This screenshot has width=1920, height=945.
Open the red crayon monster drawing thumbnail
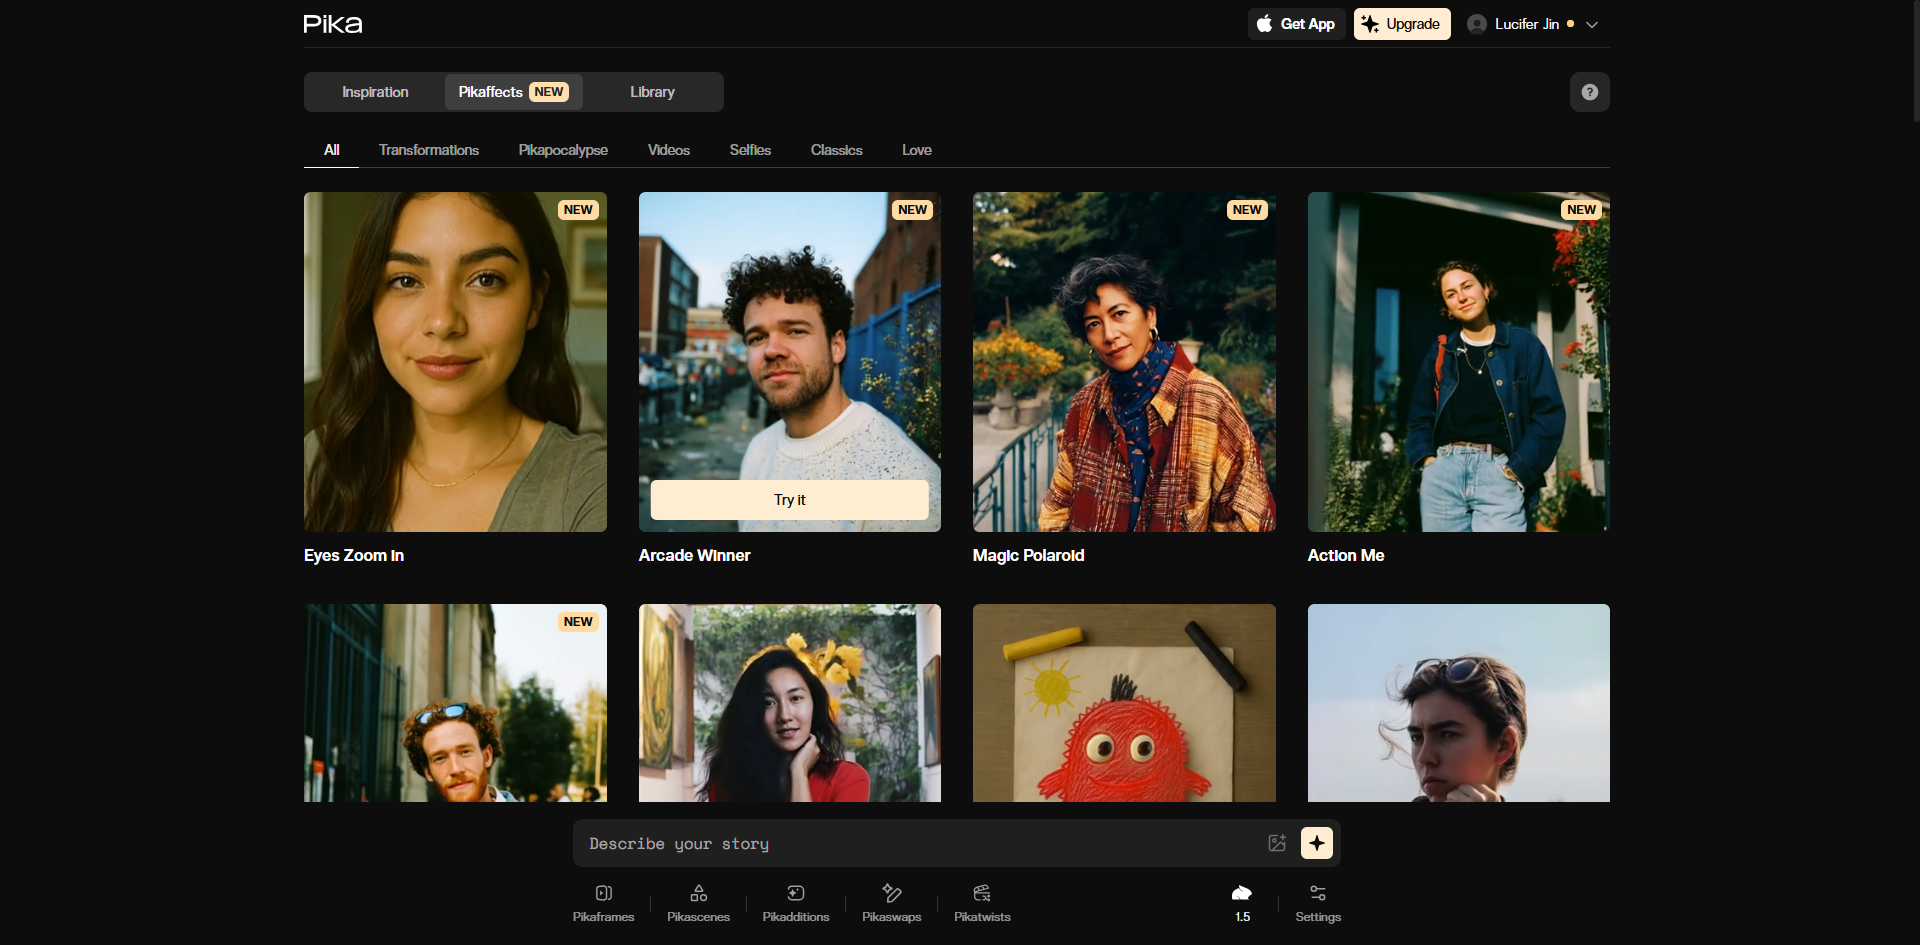coord(1124,703)
